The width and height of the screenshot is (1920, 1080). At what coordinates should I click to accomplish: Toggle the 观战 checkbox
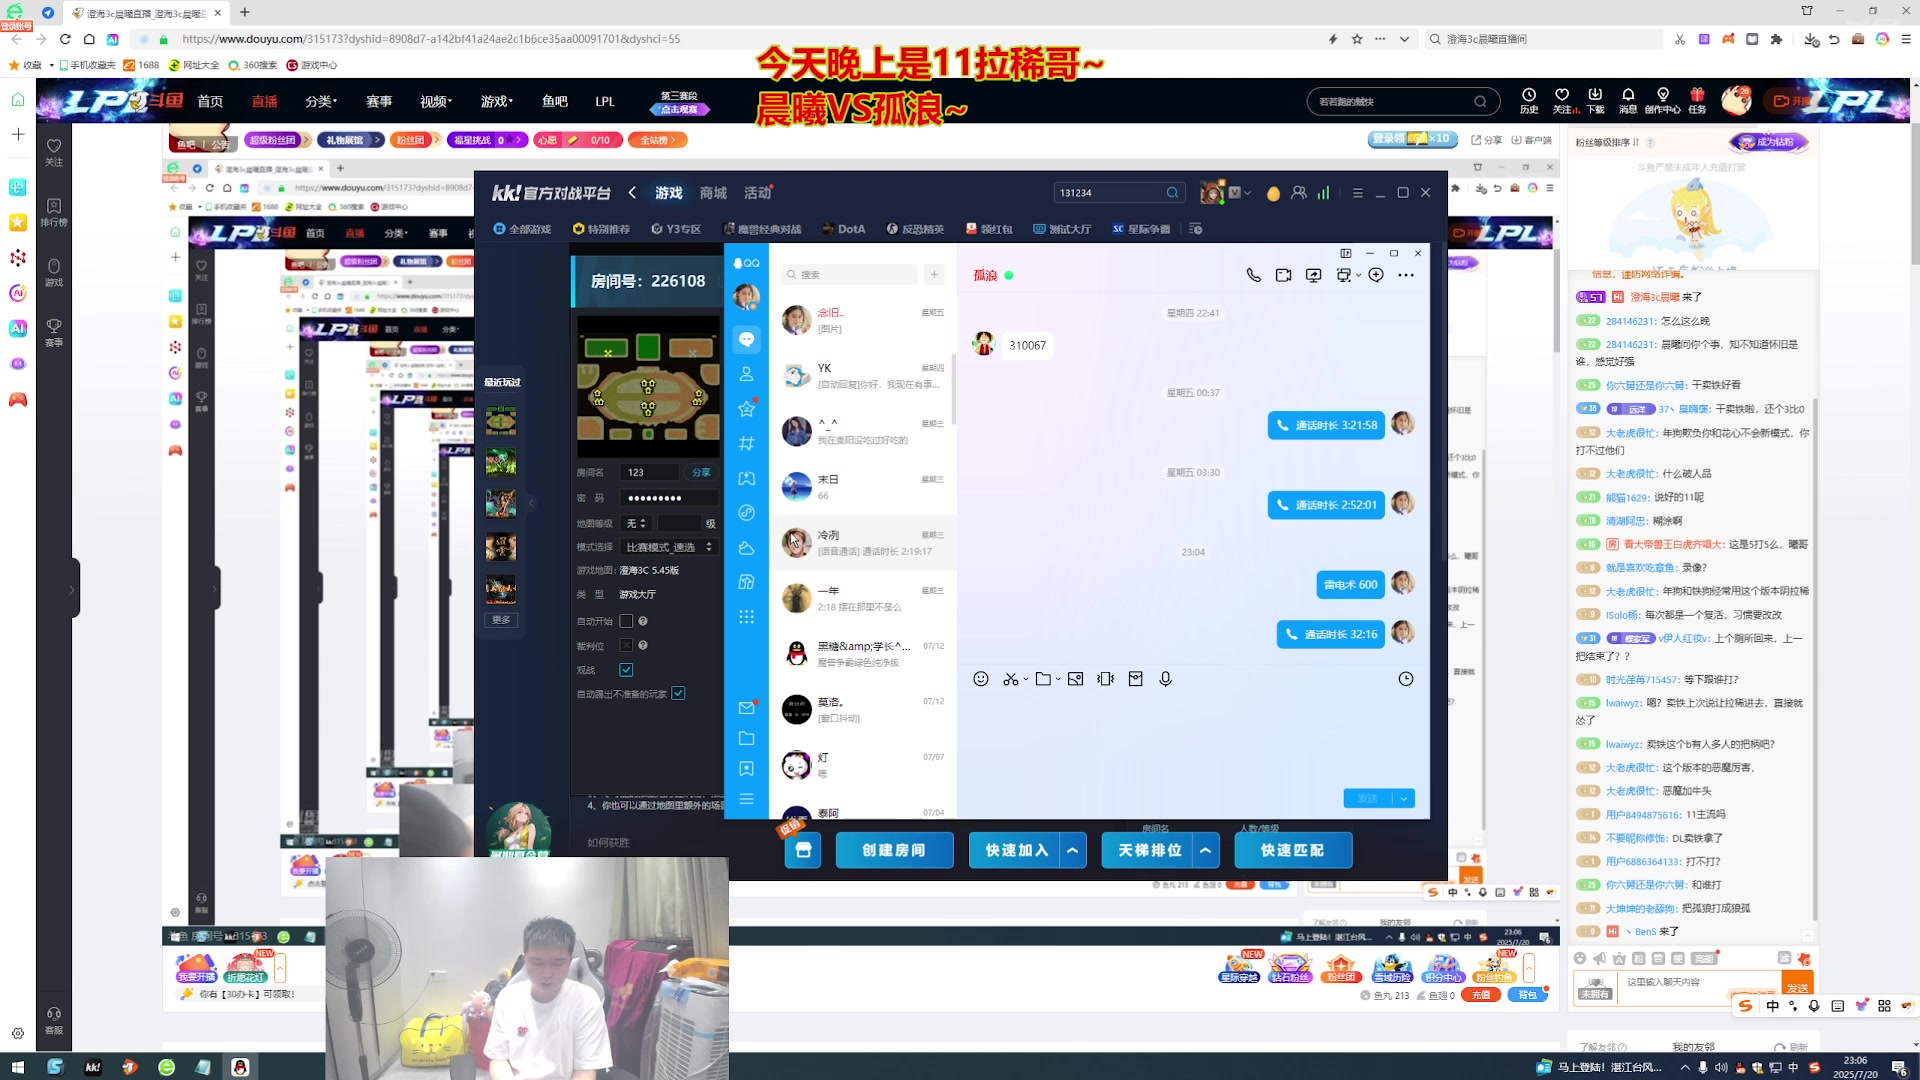[626, 670]
